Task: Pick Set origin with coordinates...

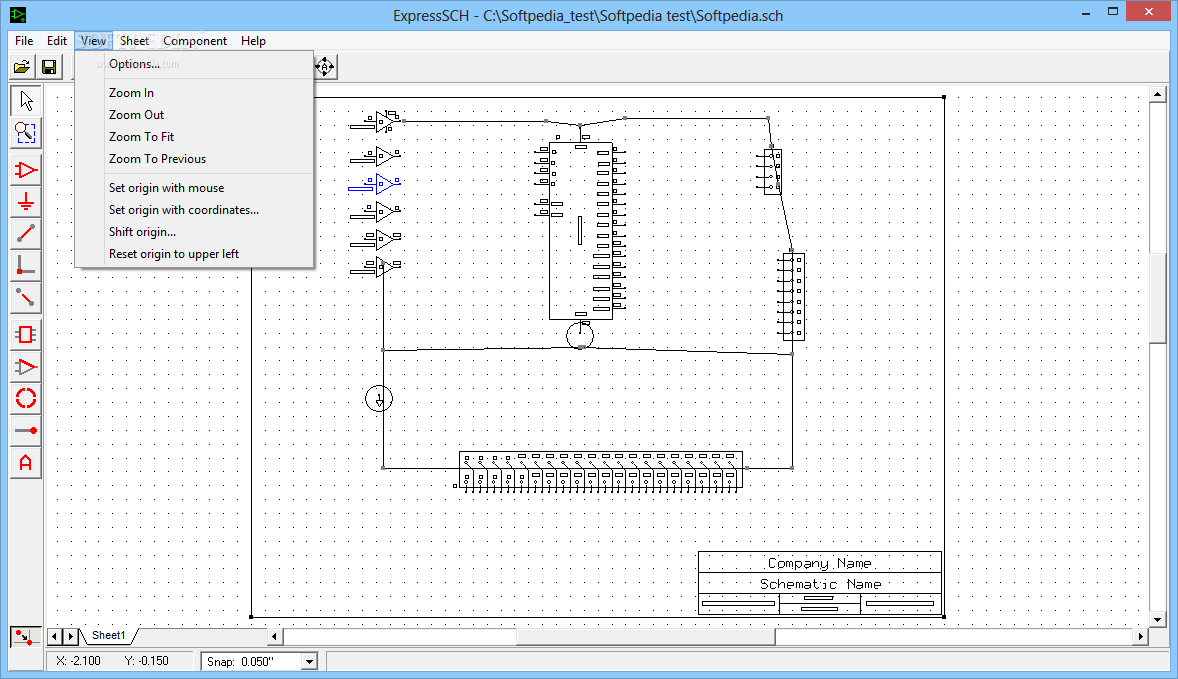Action: (194, 210)
